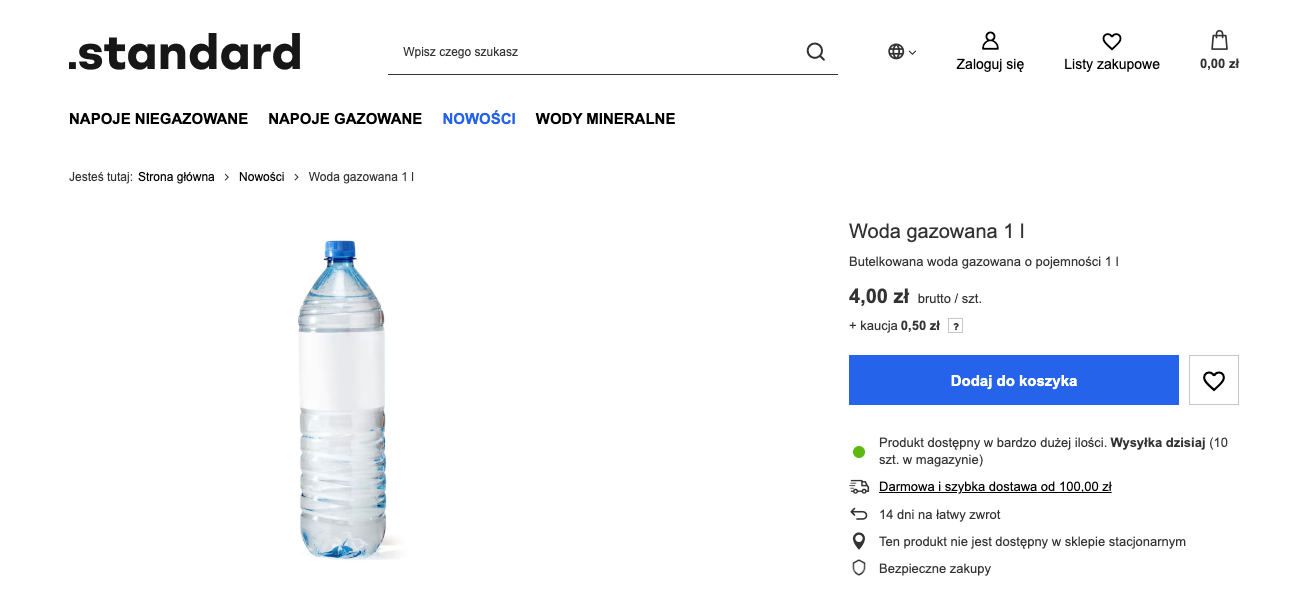Click the Zaloguj się user icon
1316x612 pixels.
(990, 41)
